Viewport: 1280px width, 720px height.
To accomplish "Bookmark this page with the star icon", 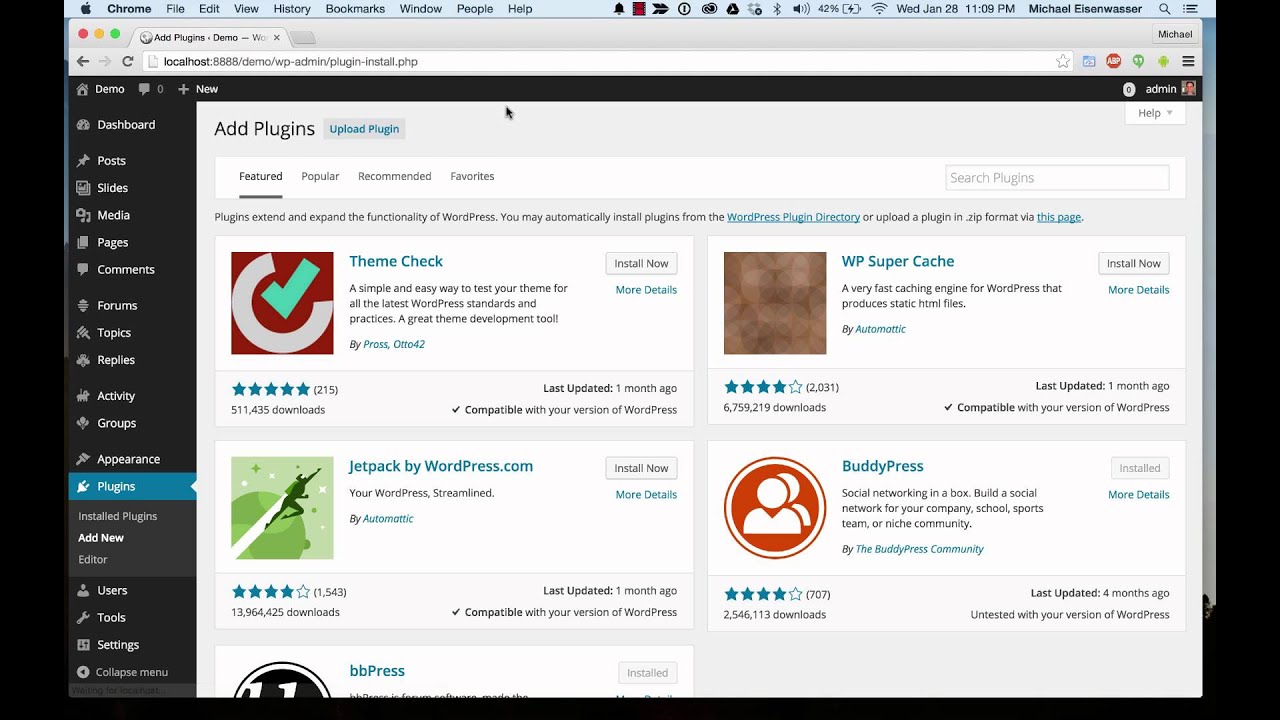I will (1062, 62).
